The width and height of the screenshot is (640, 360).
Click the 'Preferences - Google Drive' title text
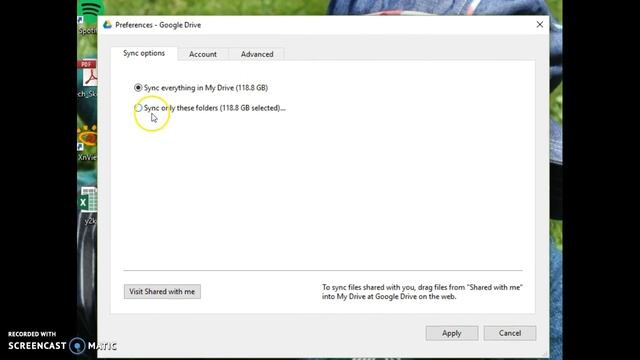pos(158,25)
